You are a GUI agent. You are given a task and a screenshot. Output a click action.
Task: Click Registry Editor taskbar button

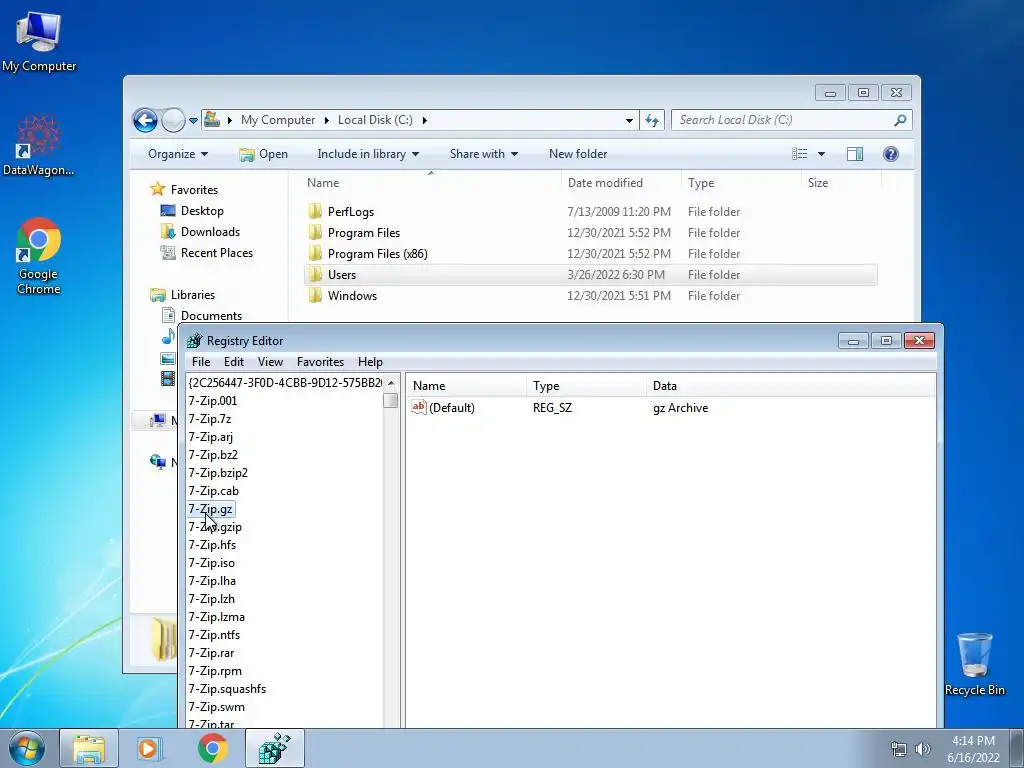[274, 749]
